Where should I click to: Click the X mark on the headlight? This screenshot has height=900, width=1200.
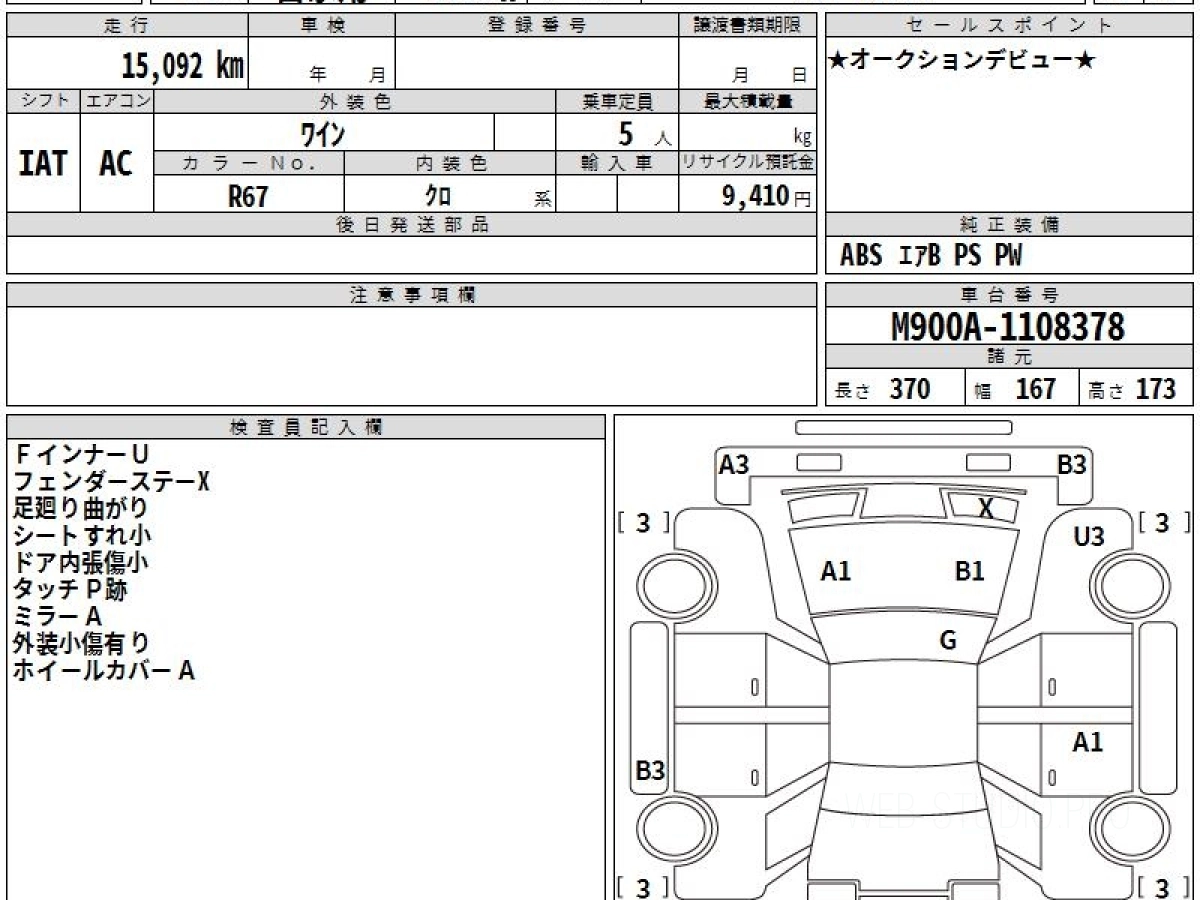coord(986,509)
